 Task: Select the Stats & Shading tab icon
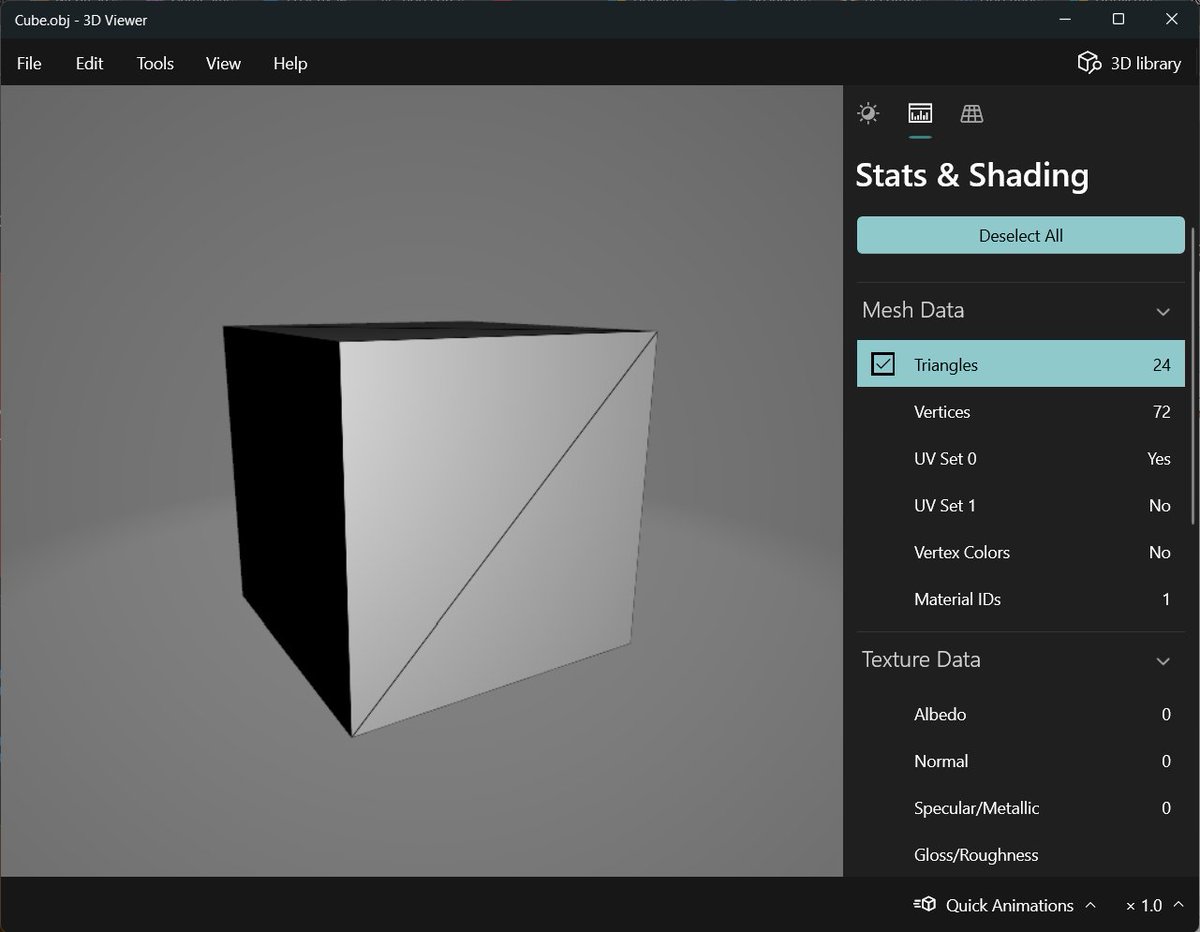coord(920,113)
